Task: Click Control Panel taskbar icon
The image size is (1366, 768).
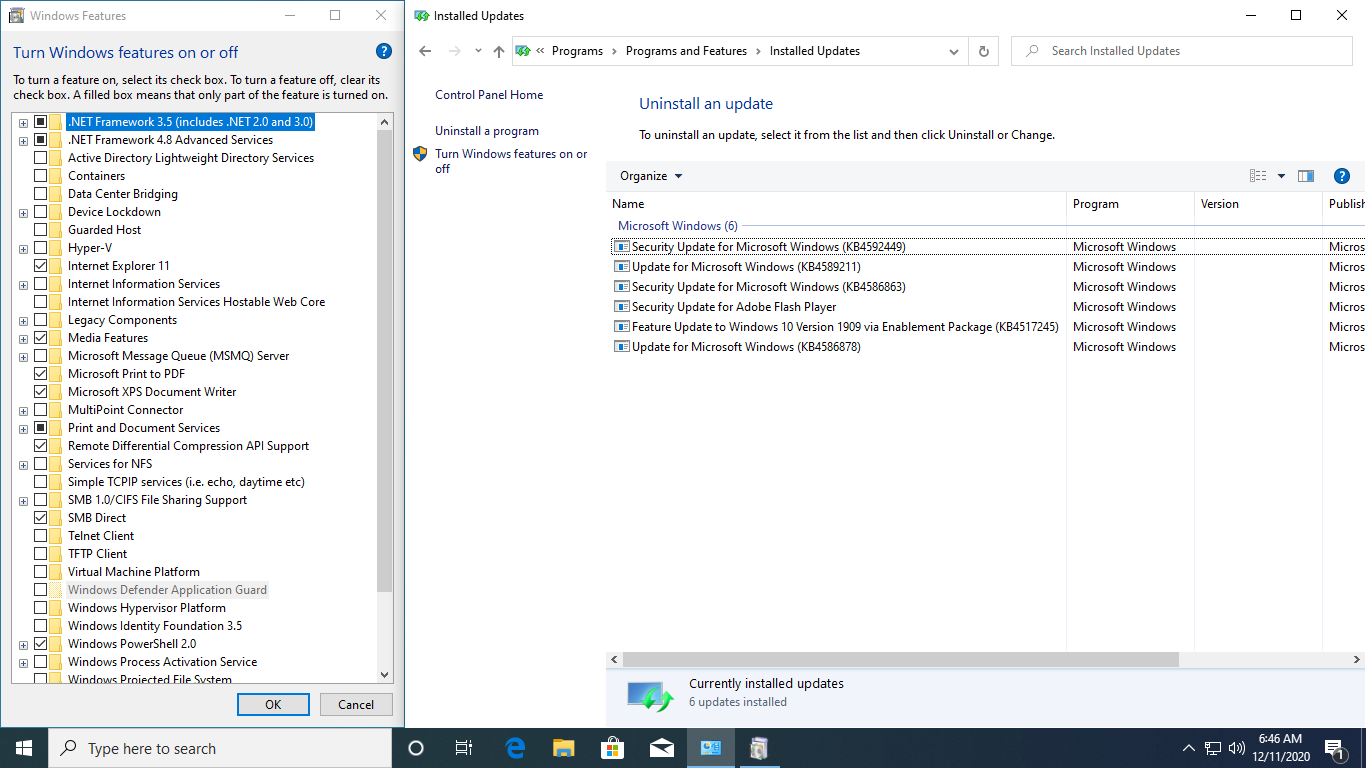Action: 710,748
